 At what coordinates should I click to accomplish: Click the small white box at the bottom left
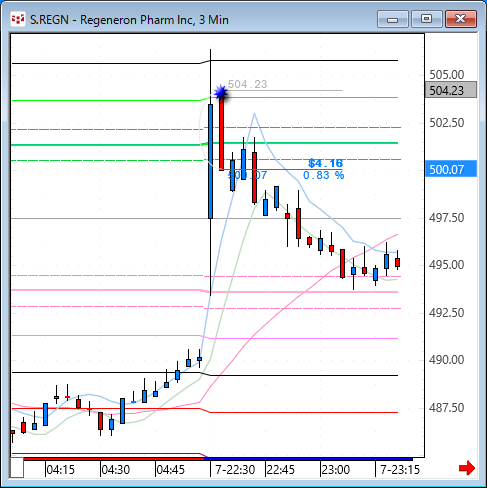pyautogui.click(x=17, y=468)
